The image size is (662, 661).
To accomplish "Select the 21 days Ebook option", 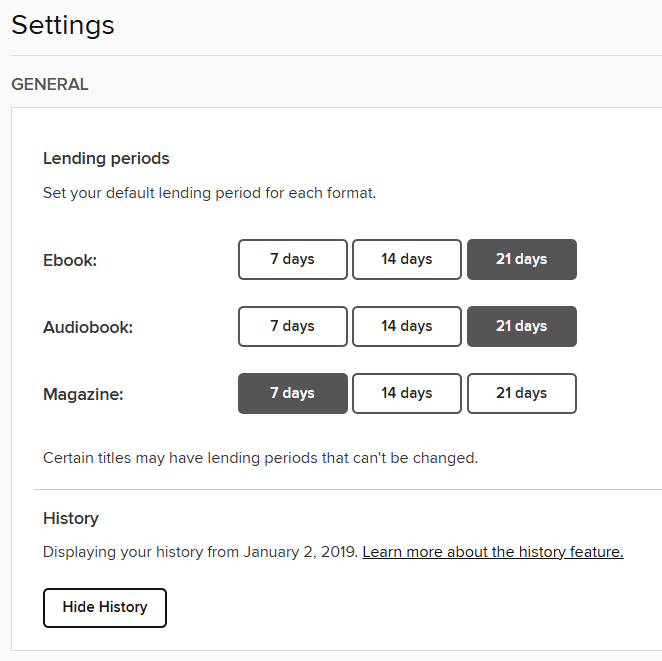I will [x=521, y=259].
